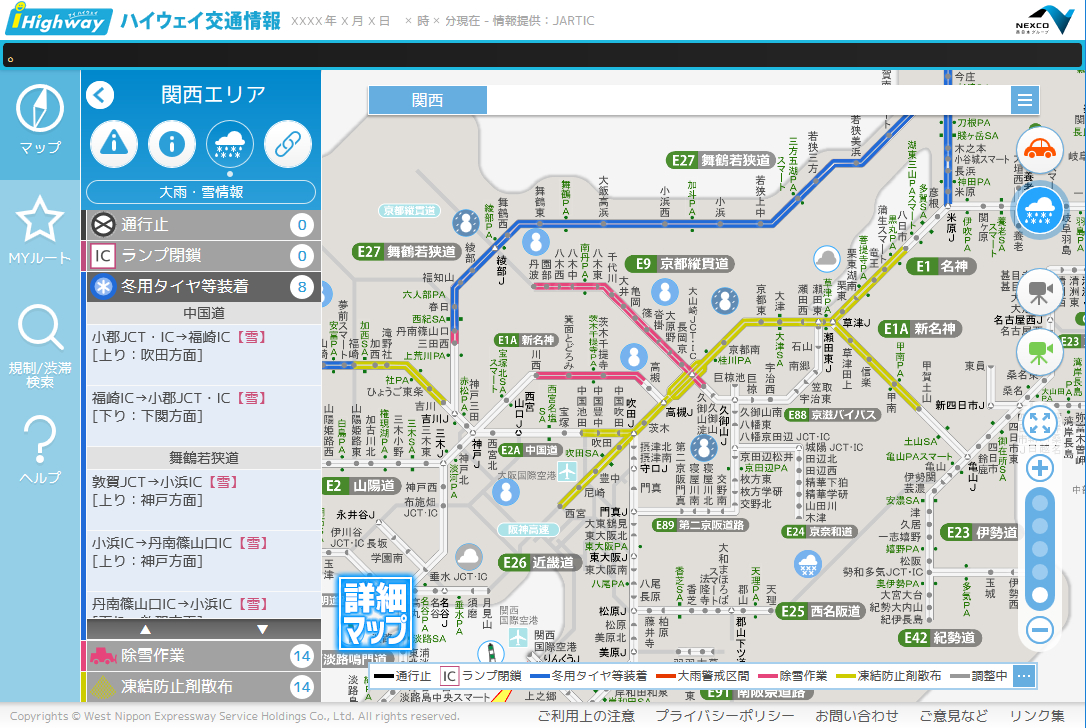The width and height of the screenshot is (1086, 728).
Task: Set zoom slider to the top level dot
Action: [1040, 503]
